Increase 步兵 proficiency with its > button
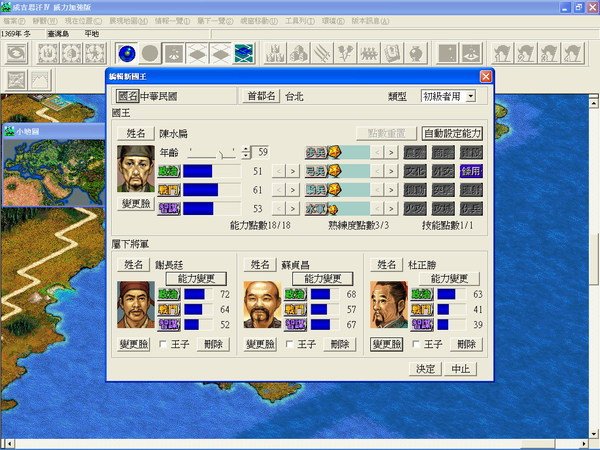 pos(391,152)
